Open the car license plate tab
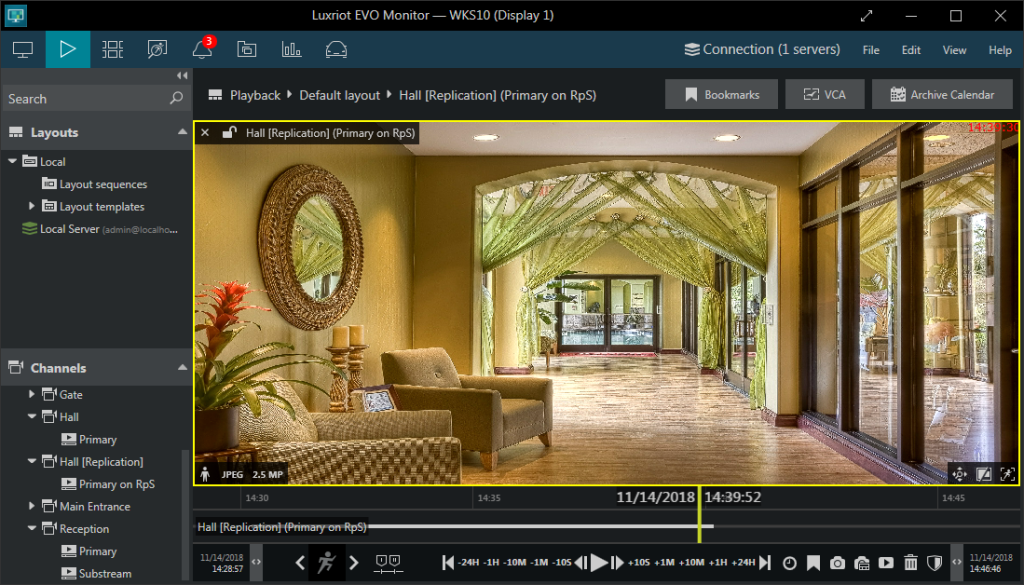The image size is (1024, 585). (x=336, y=50)
